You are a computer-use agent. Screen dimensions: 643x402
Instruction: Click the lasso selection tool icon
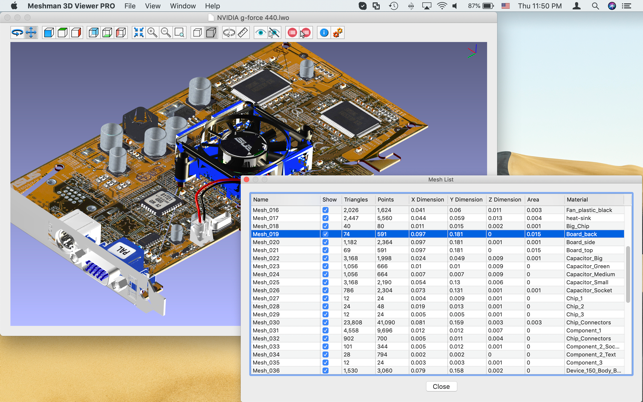(229, 33)
